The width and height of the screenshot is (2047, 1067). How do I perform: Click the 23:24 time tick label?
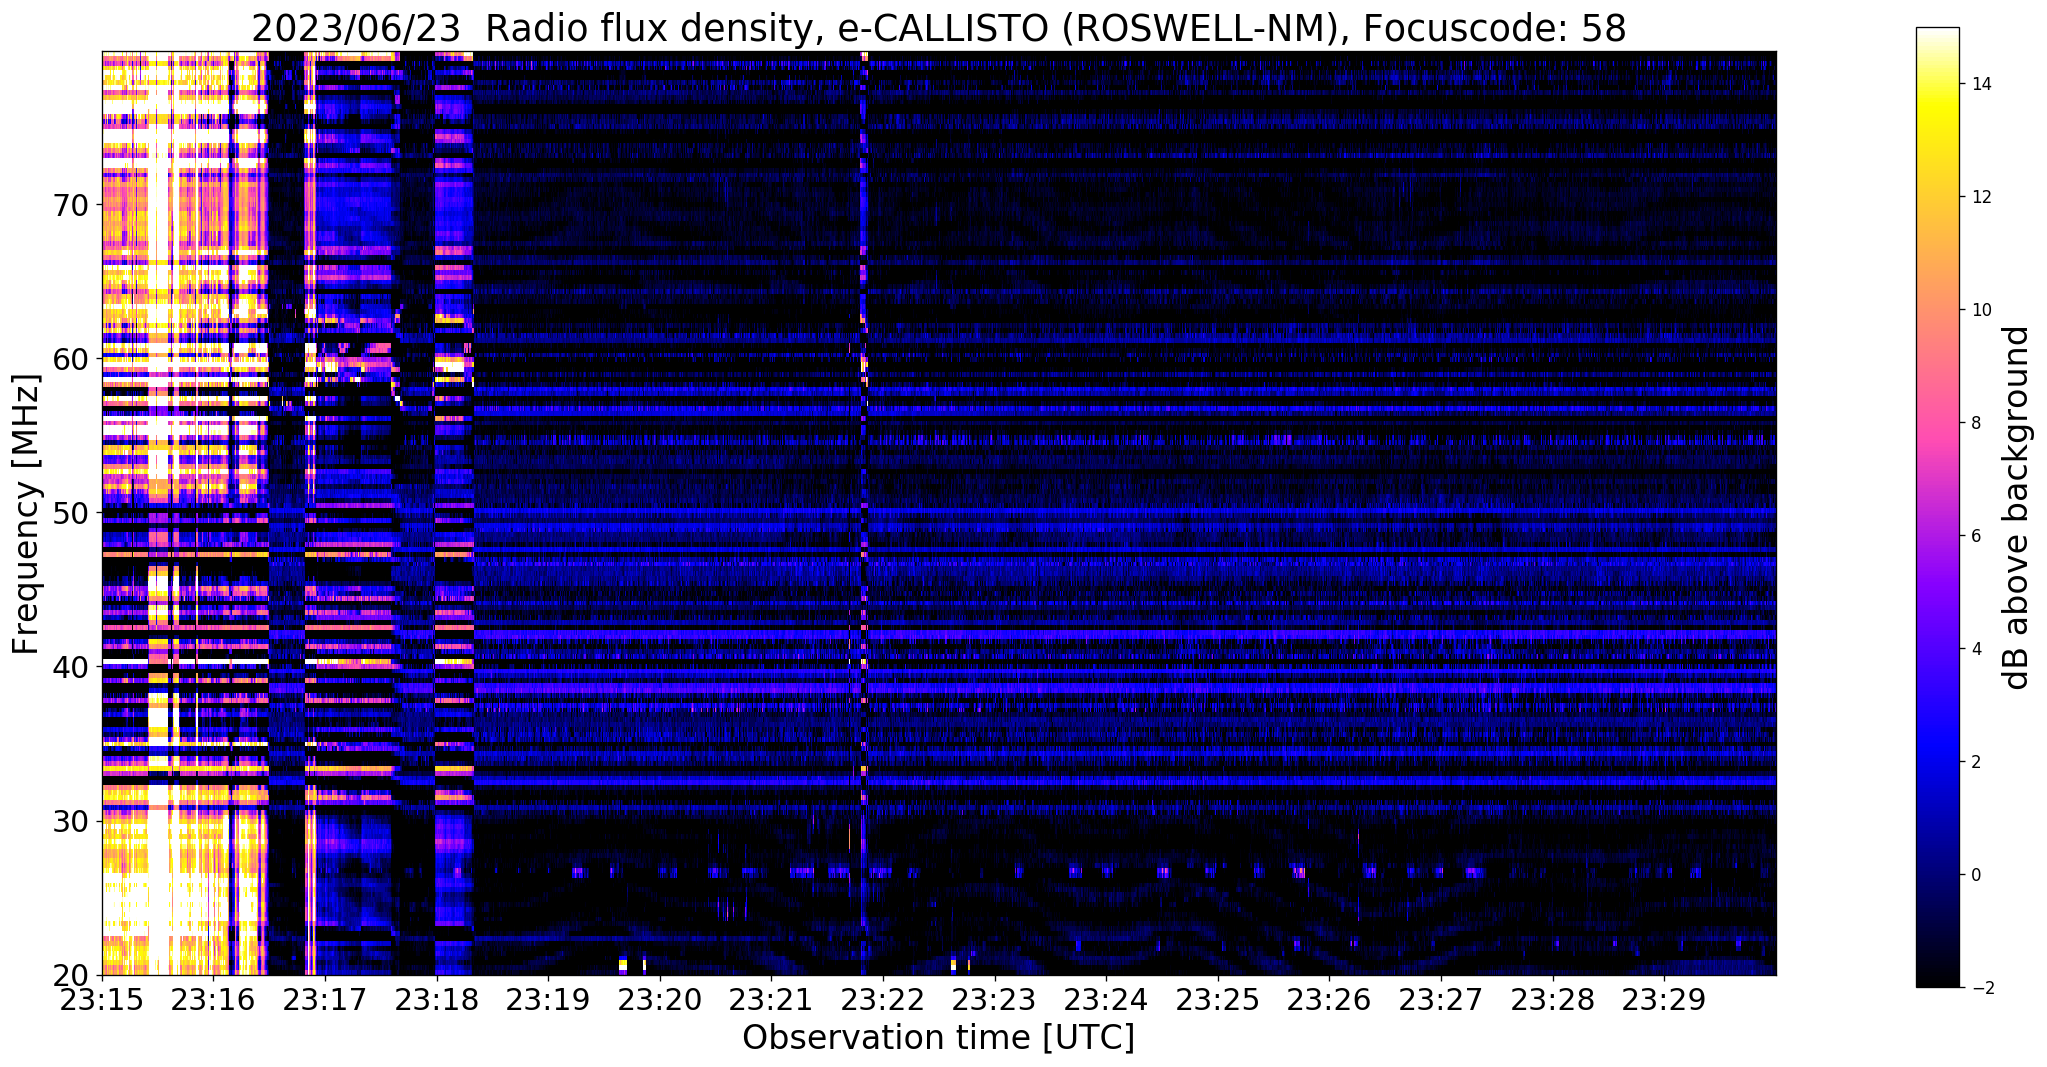point(1106,999)
